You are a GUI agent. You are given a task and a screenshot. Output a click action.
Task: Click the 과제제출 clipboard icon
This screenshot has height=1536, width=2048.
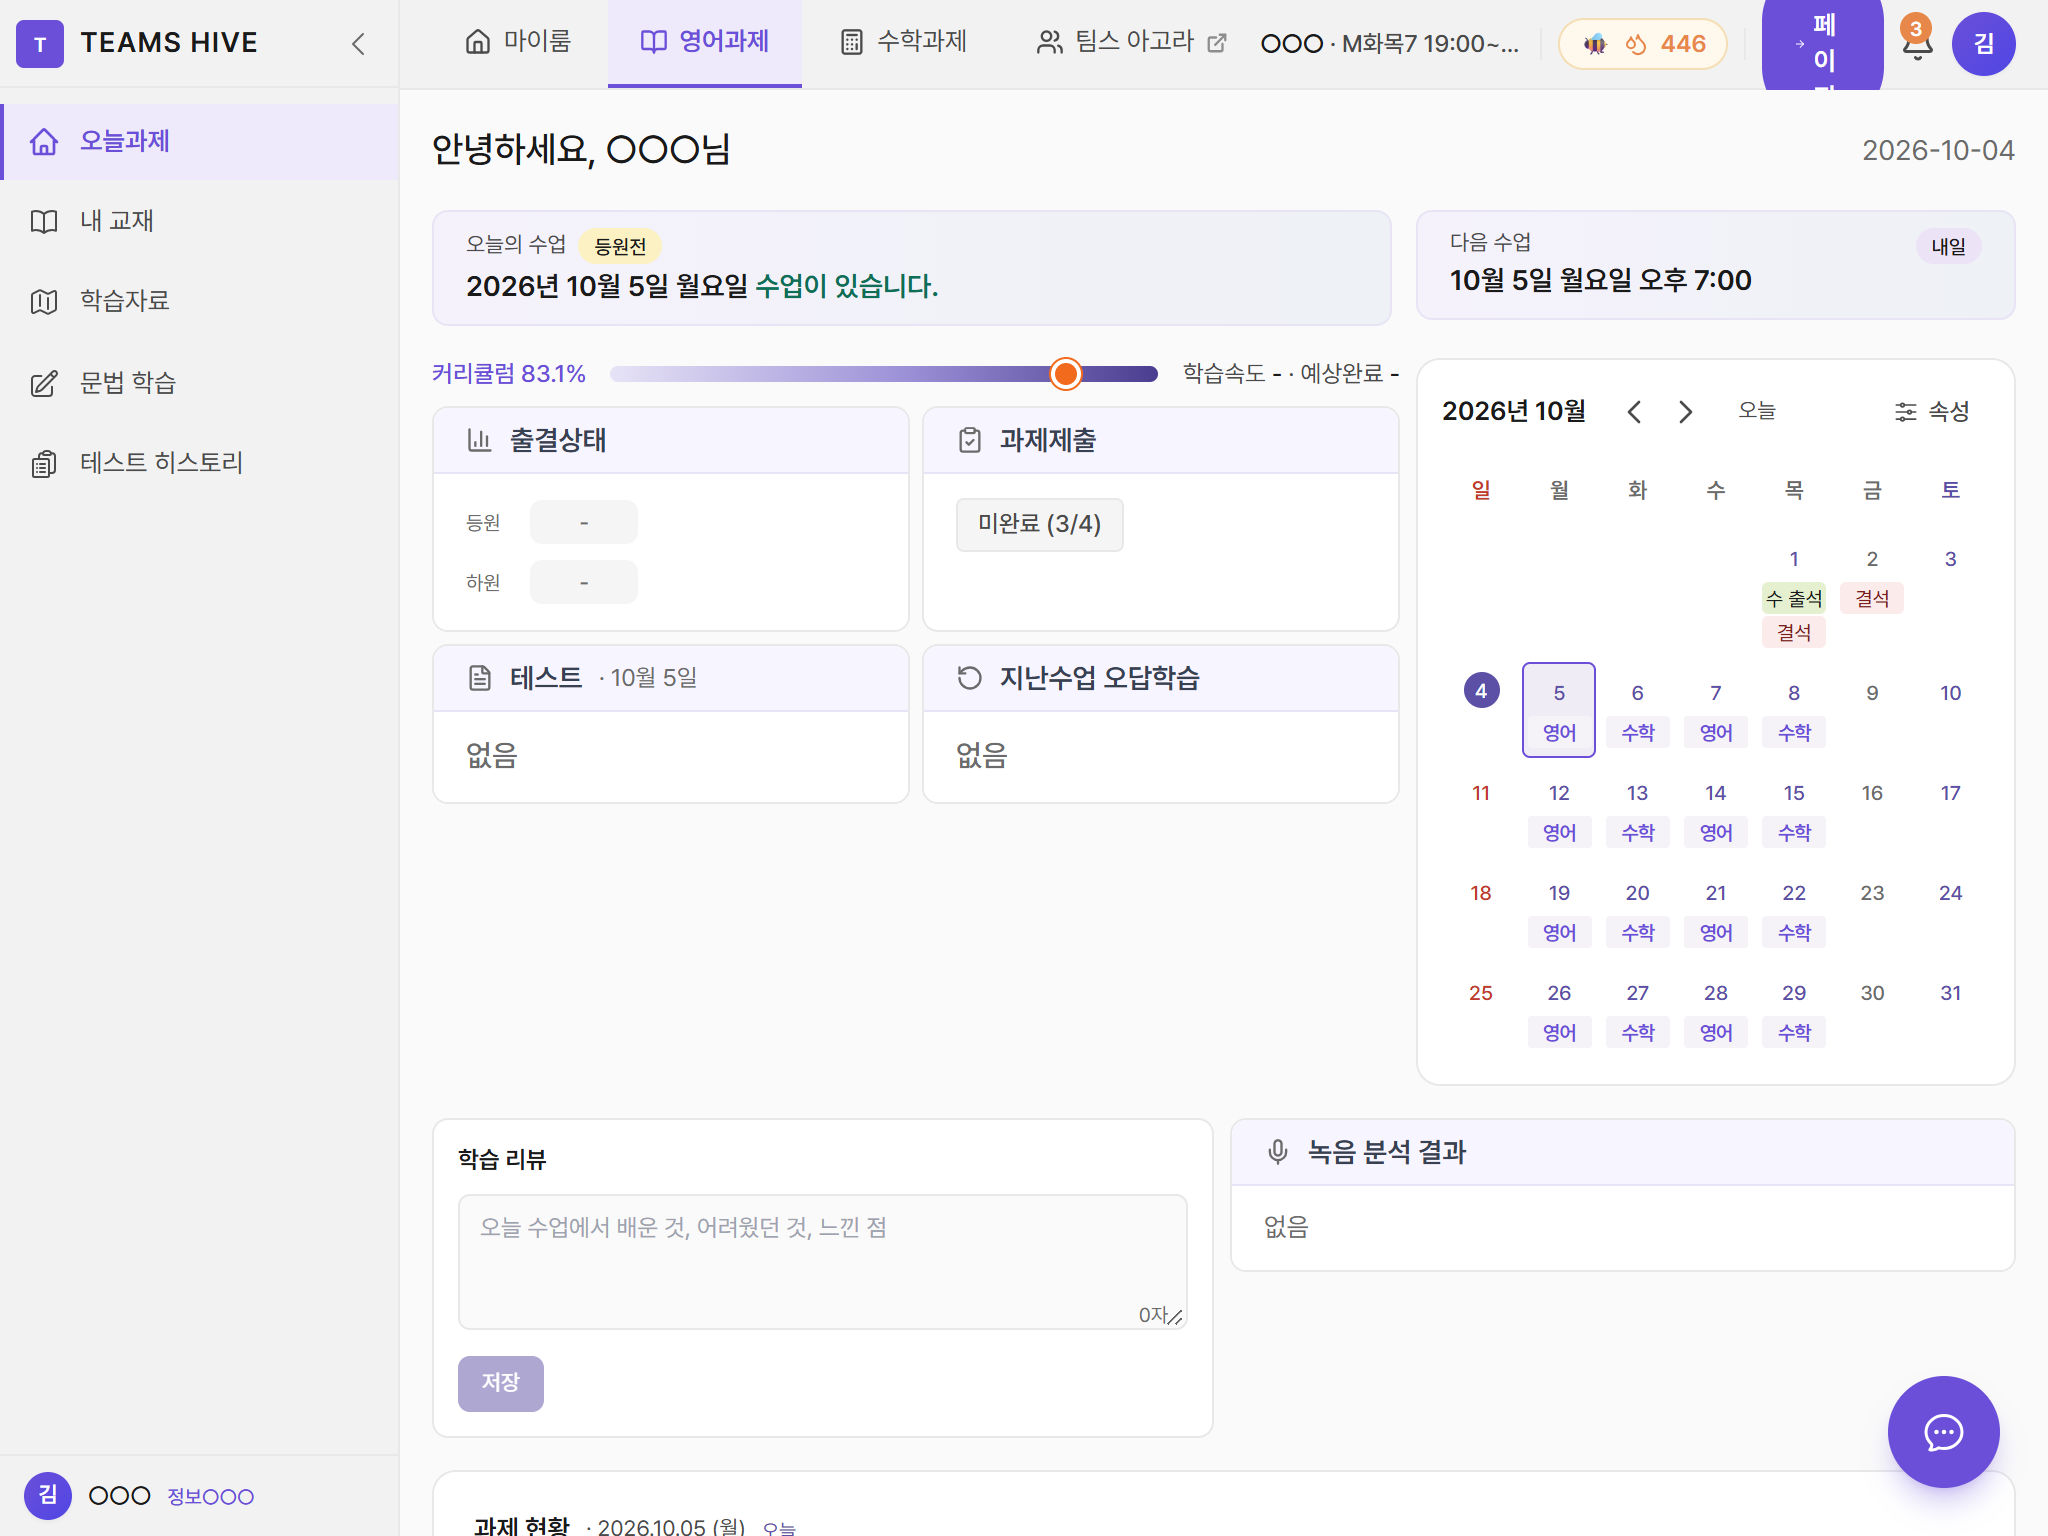969,440
